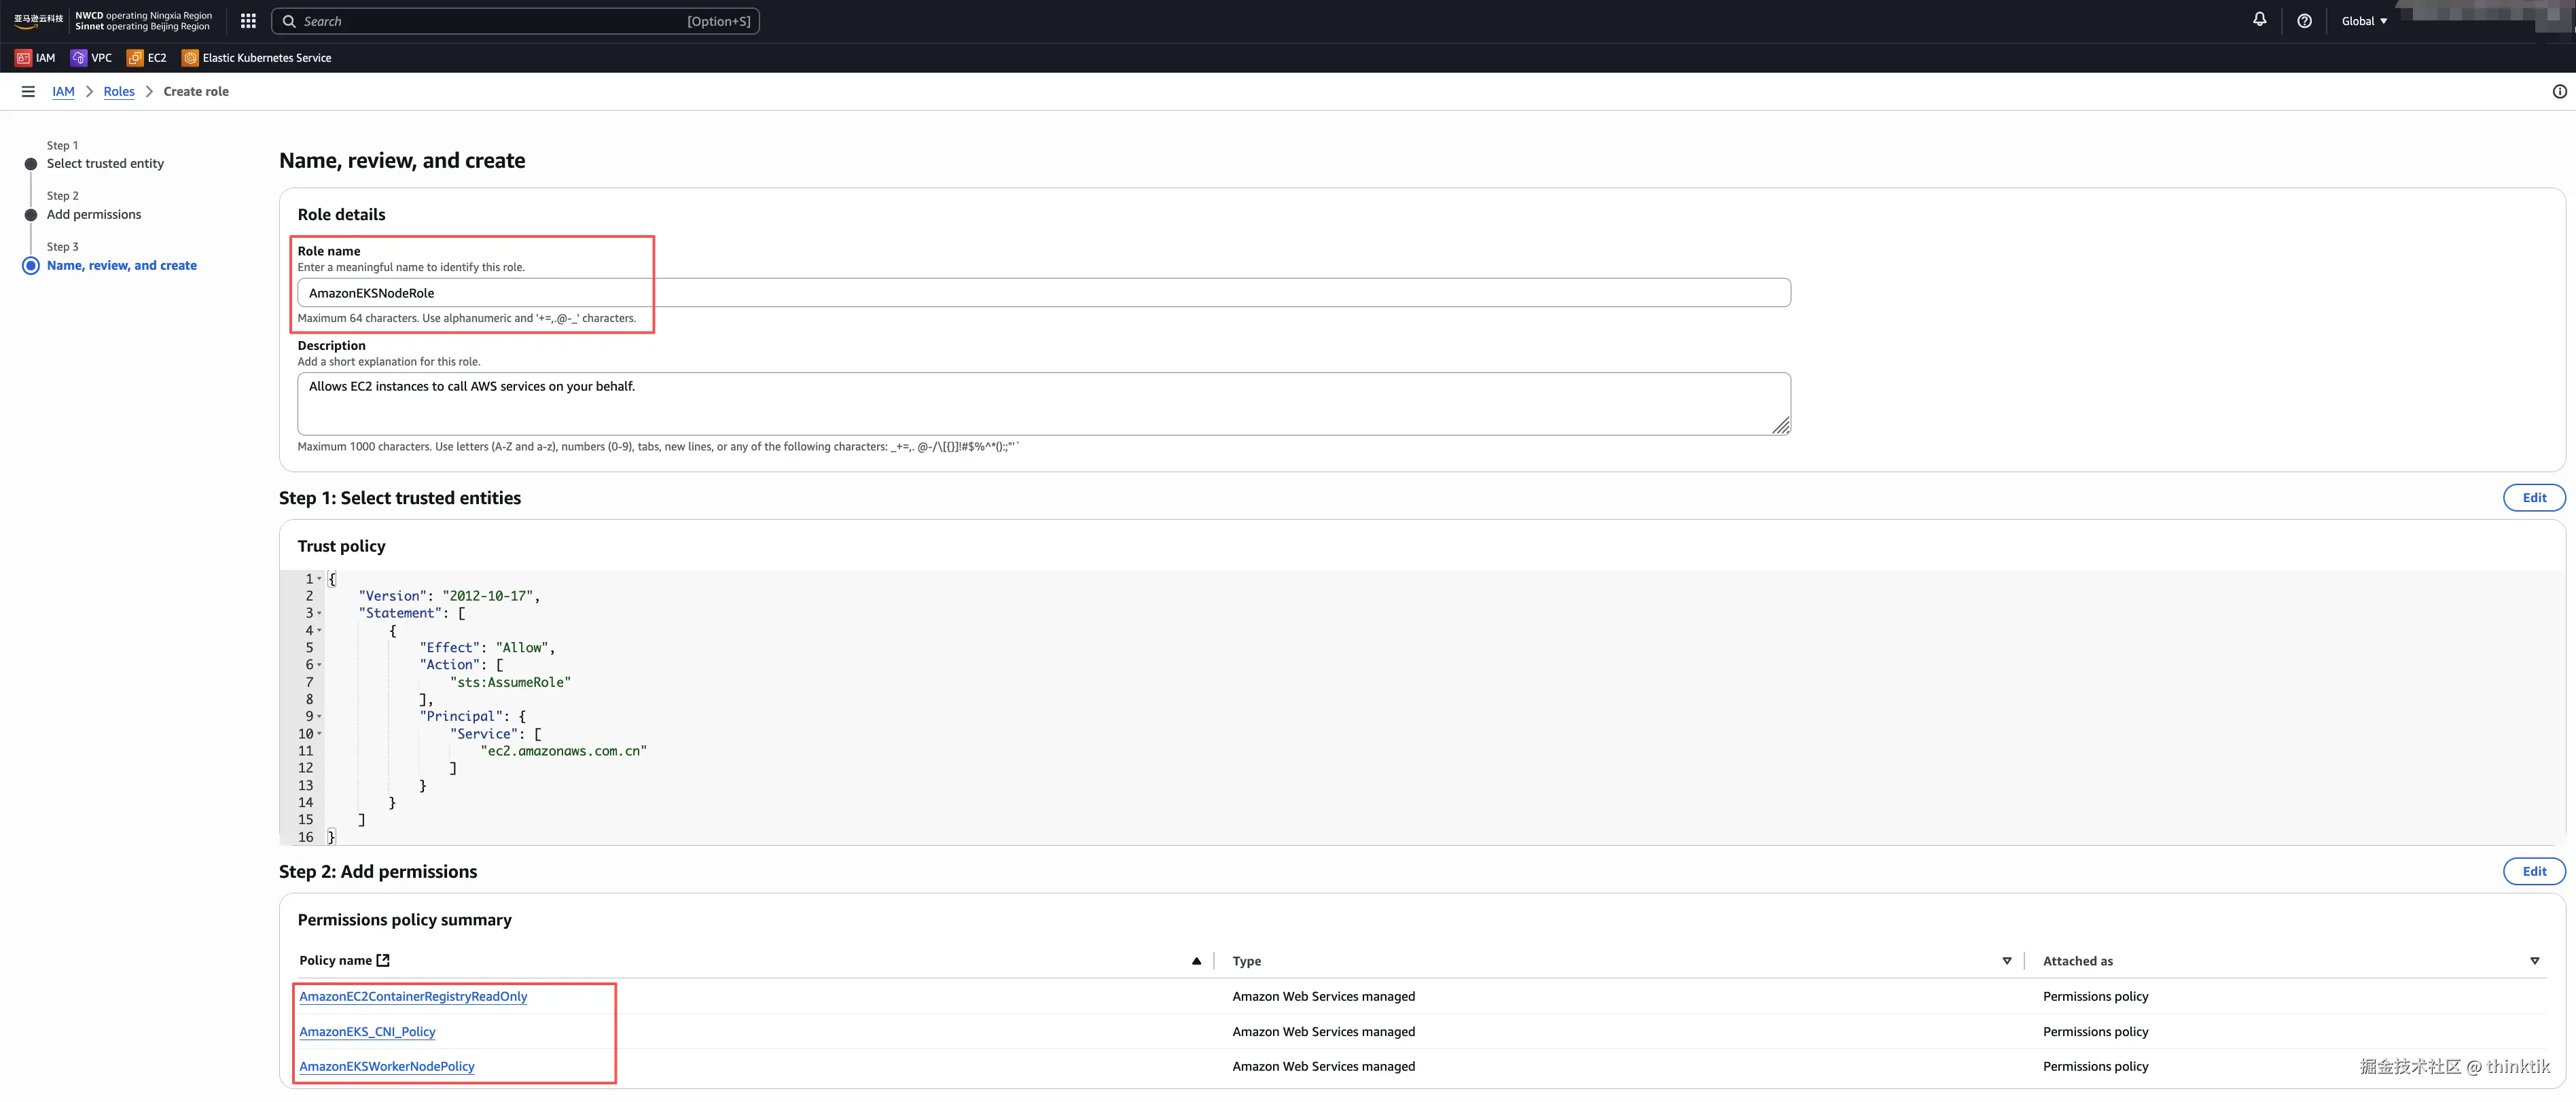Collapse line 3 Statement in trust policy
The height and width of the screenshot is (1102, 2576).
click(x=319, y=613)
